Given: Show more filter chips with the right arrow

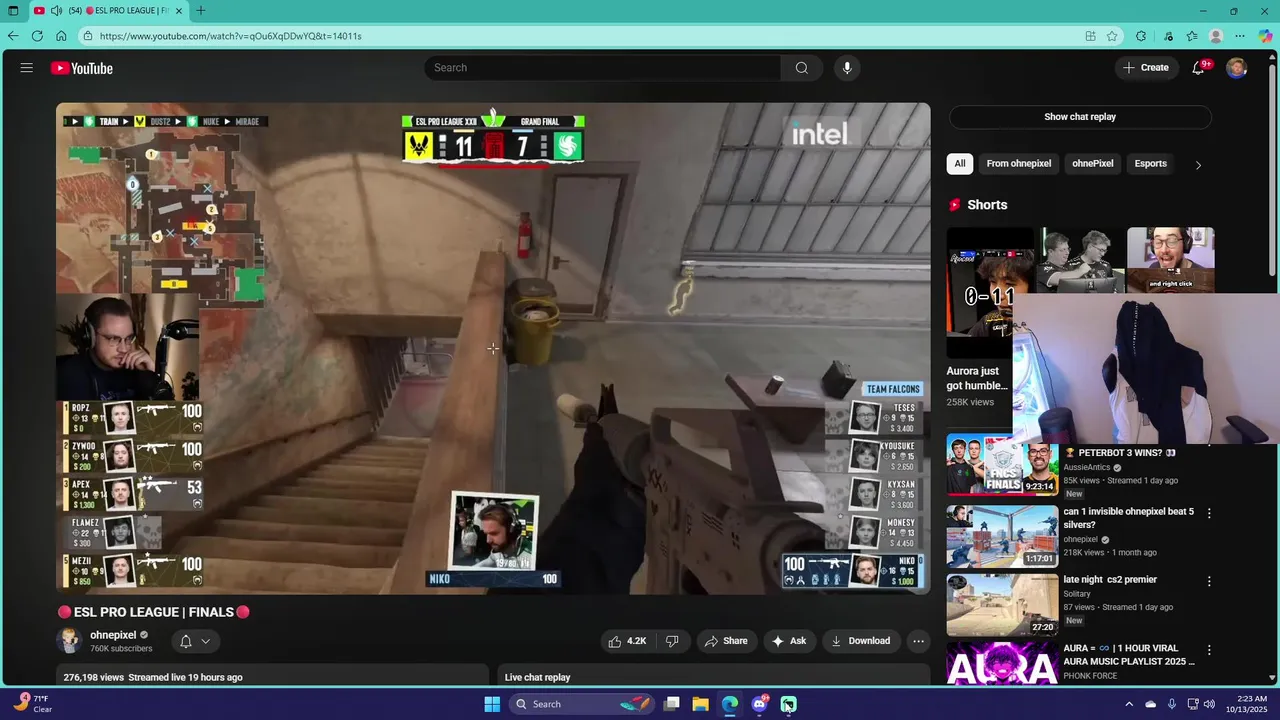Looking at the screenshot, I should click(1198, 164).
